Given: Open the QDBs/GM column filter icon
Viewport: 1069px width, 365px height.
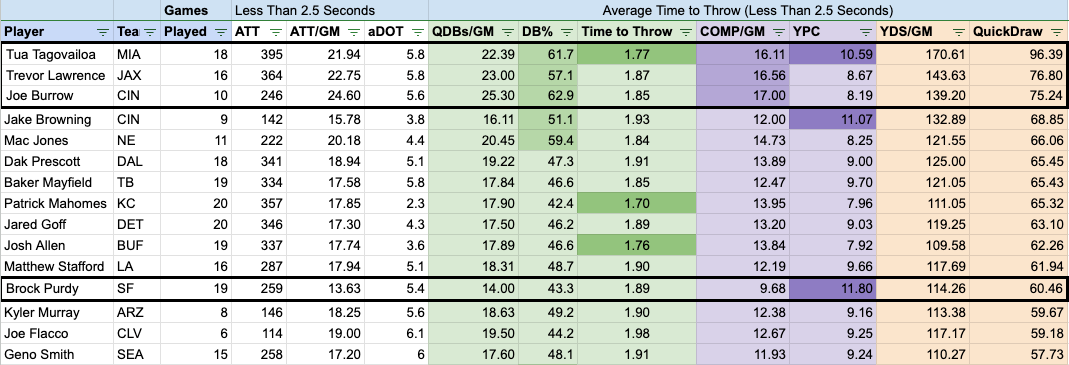Looking at the screenshot, I should [507, 31].
